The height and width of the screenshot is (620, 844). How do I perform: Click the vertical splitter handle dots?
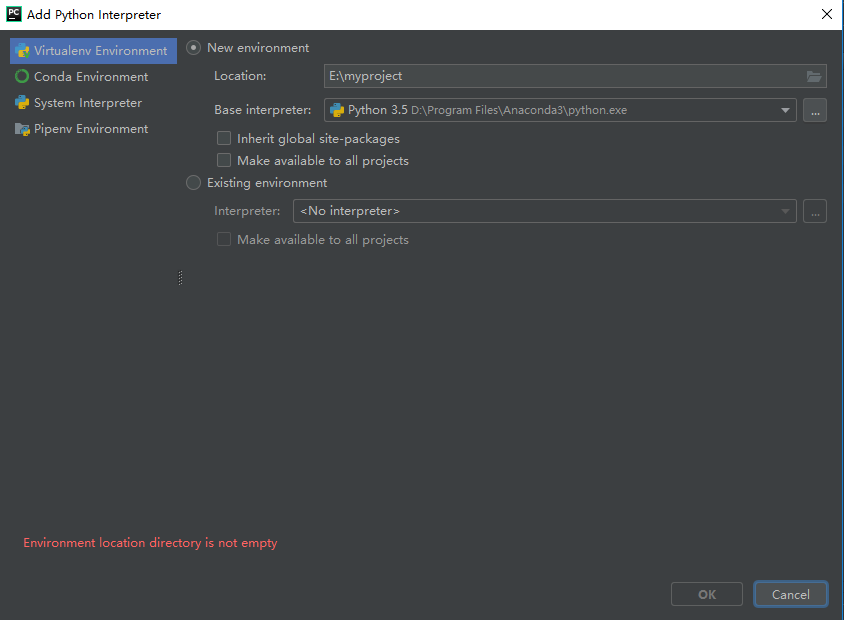(x=180, y=278)
